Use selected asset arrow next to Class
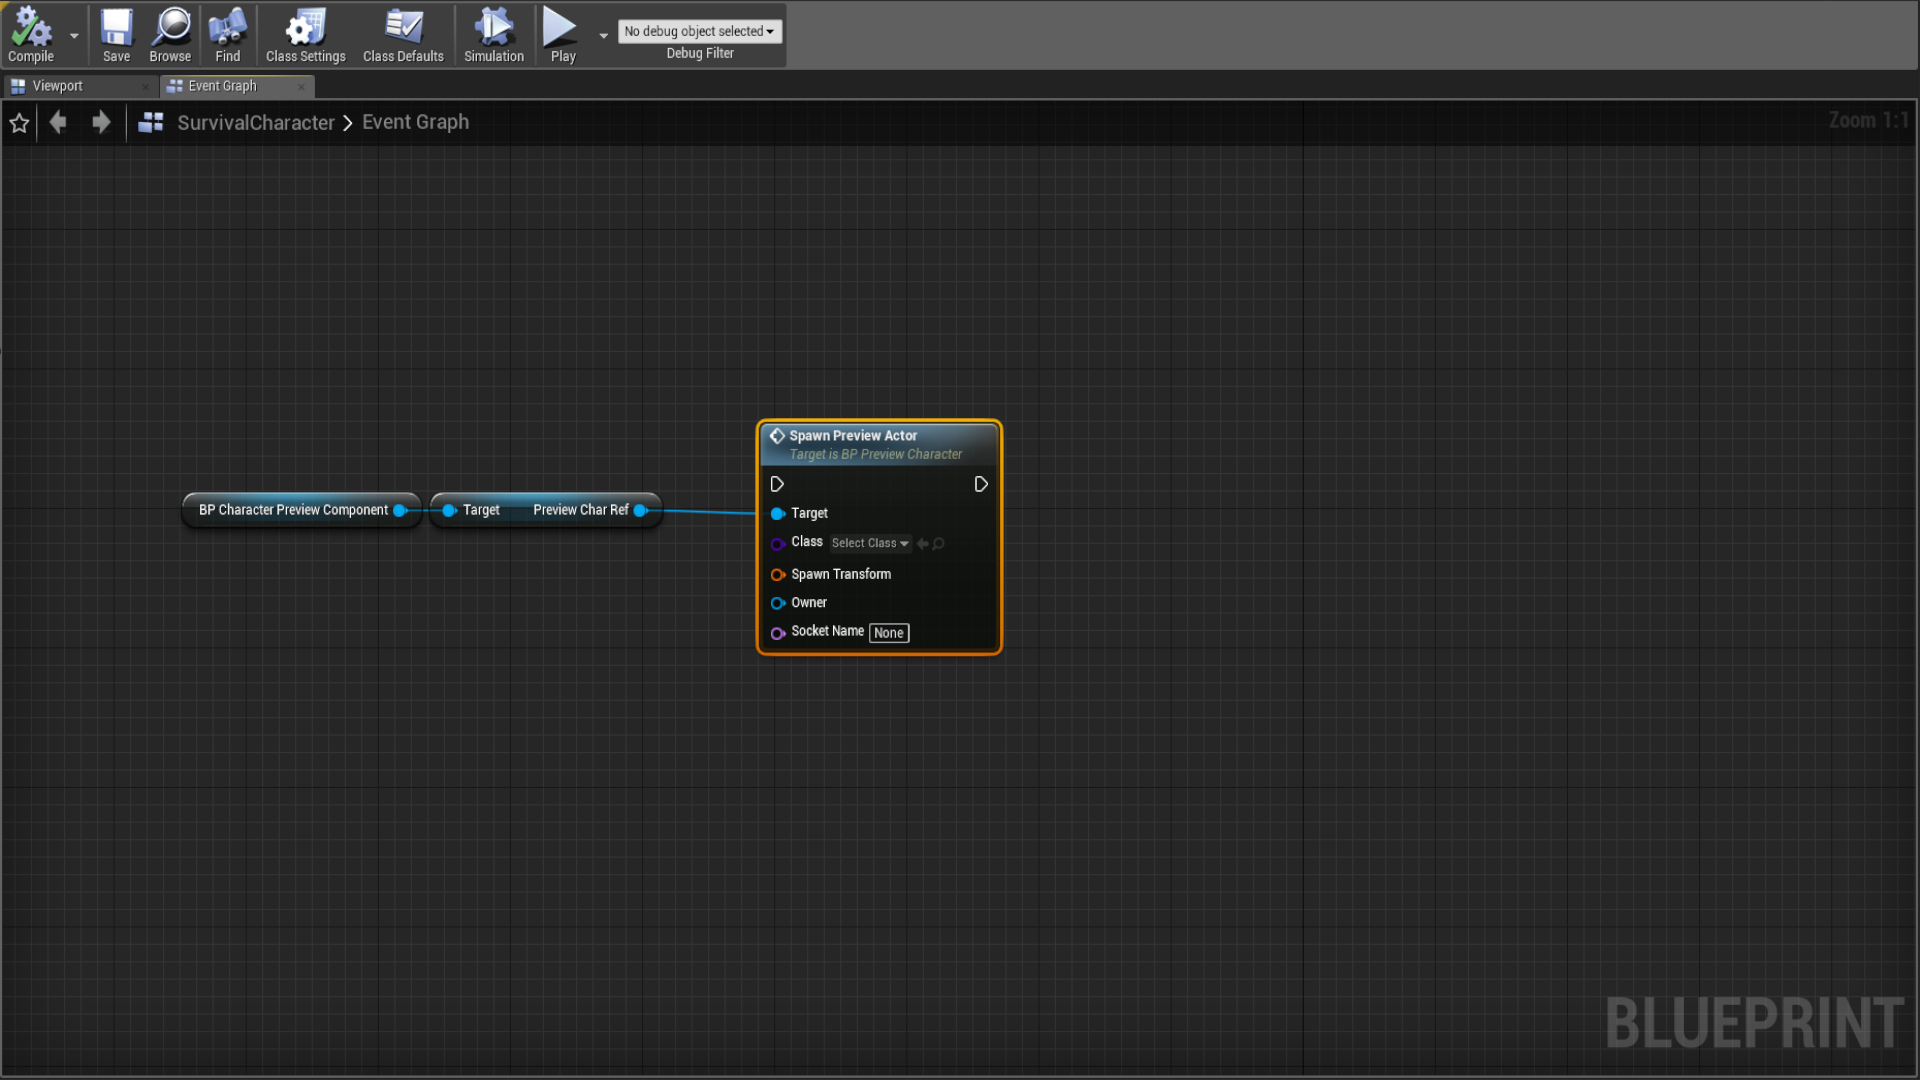The height and width of the screenshot is (1080, 1920). point(922,543)
